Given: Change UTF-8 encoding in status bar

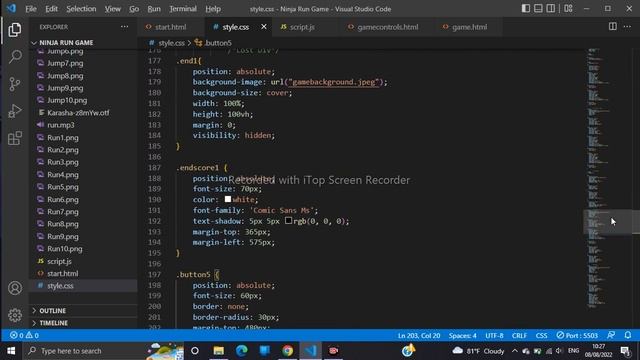Looking at the screenshot, I should point(494,336).
